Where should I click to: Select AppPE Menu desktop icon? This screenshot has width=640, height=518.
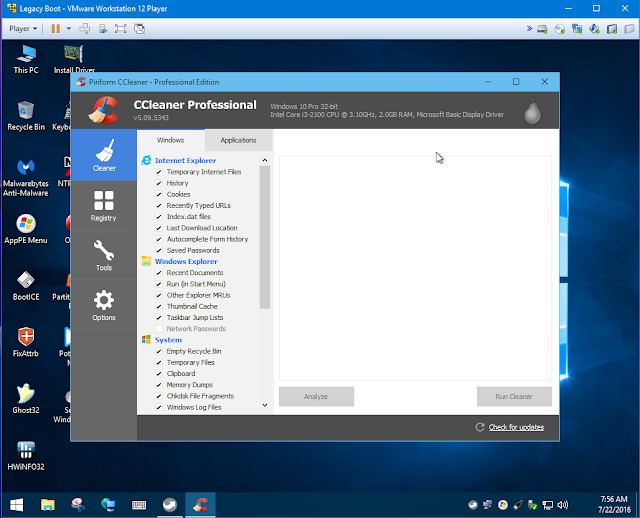click(x=26, y=229)
